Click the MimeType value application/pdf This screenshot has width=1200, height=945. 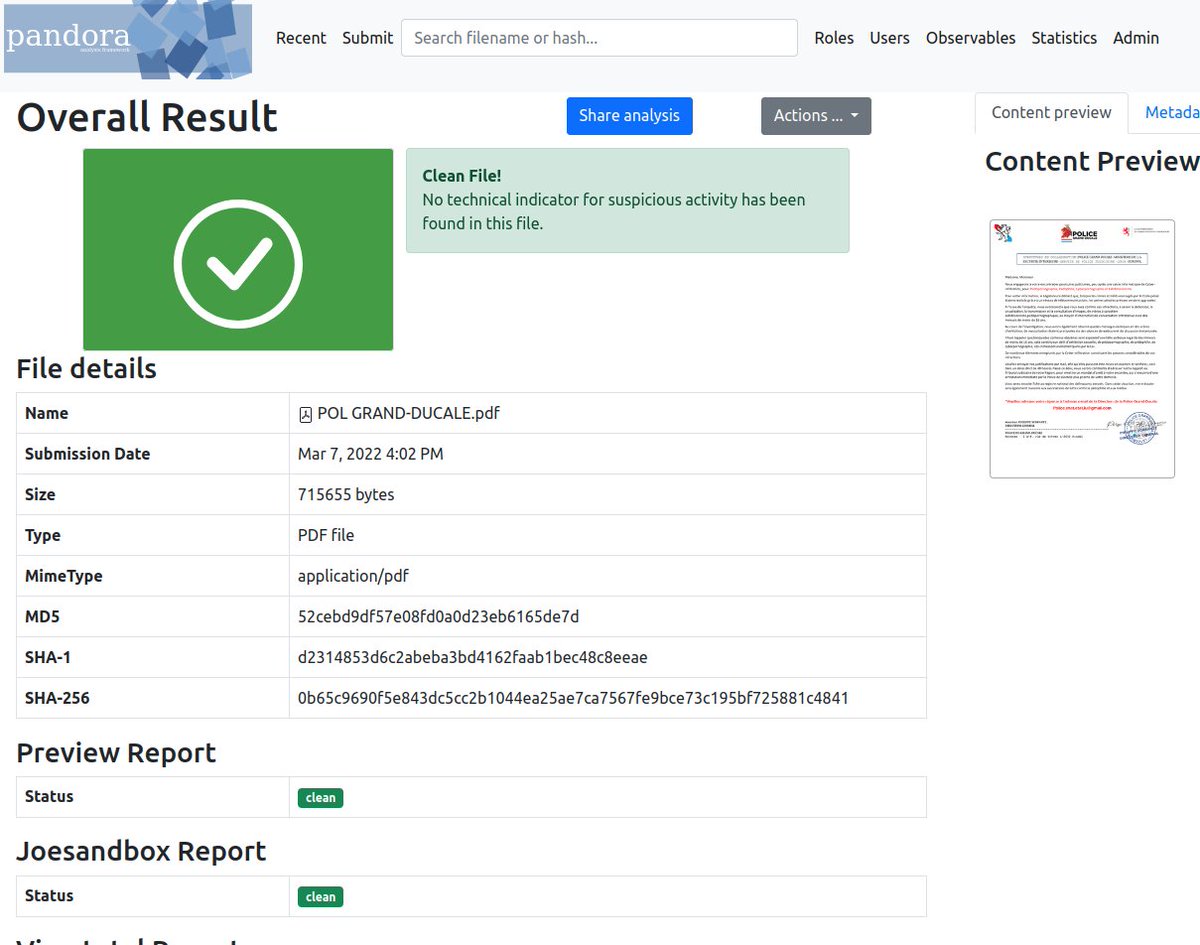353,576
